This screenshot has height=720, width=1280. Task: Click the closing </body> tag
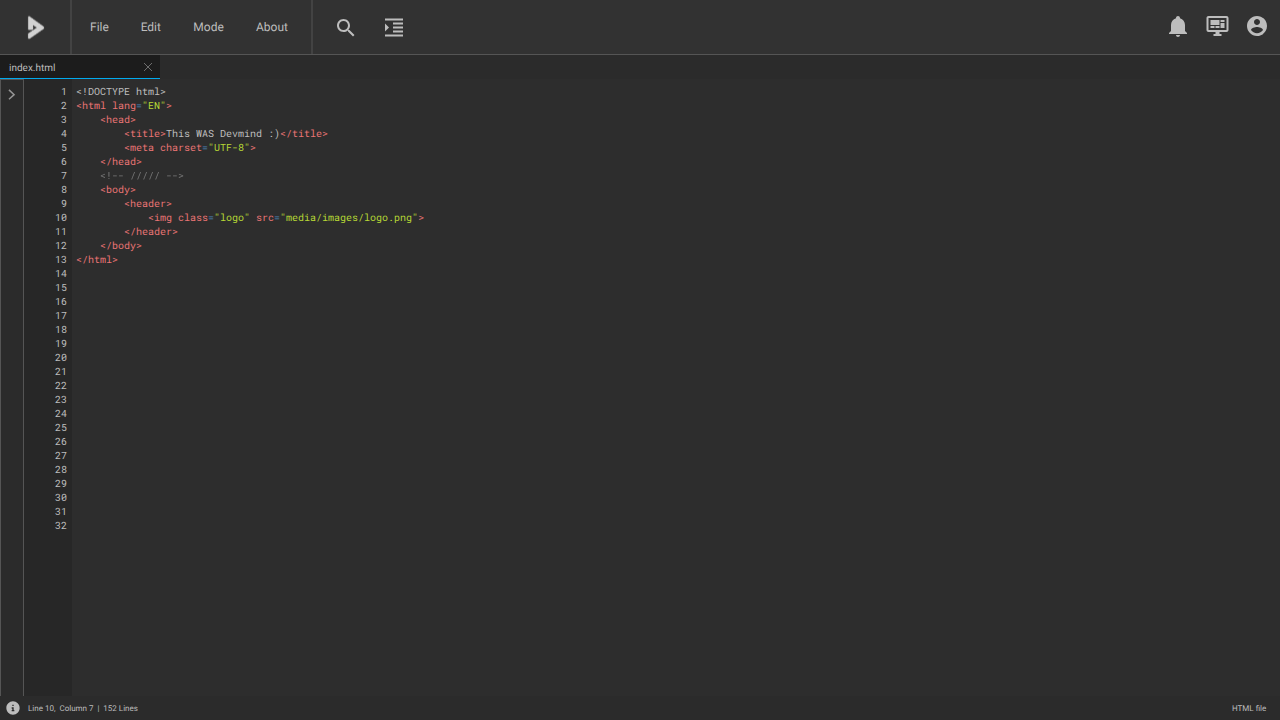pos(121,246)
